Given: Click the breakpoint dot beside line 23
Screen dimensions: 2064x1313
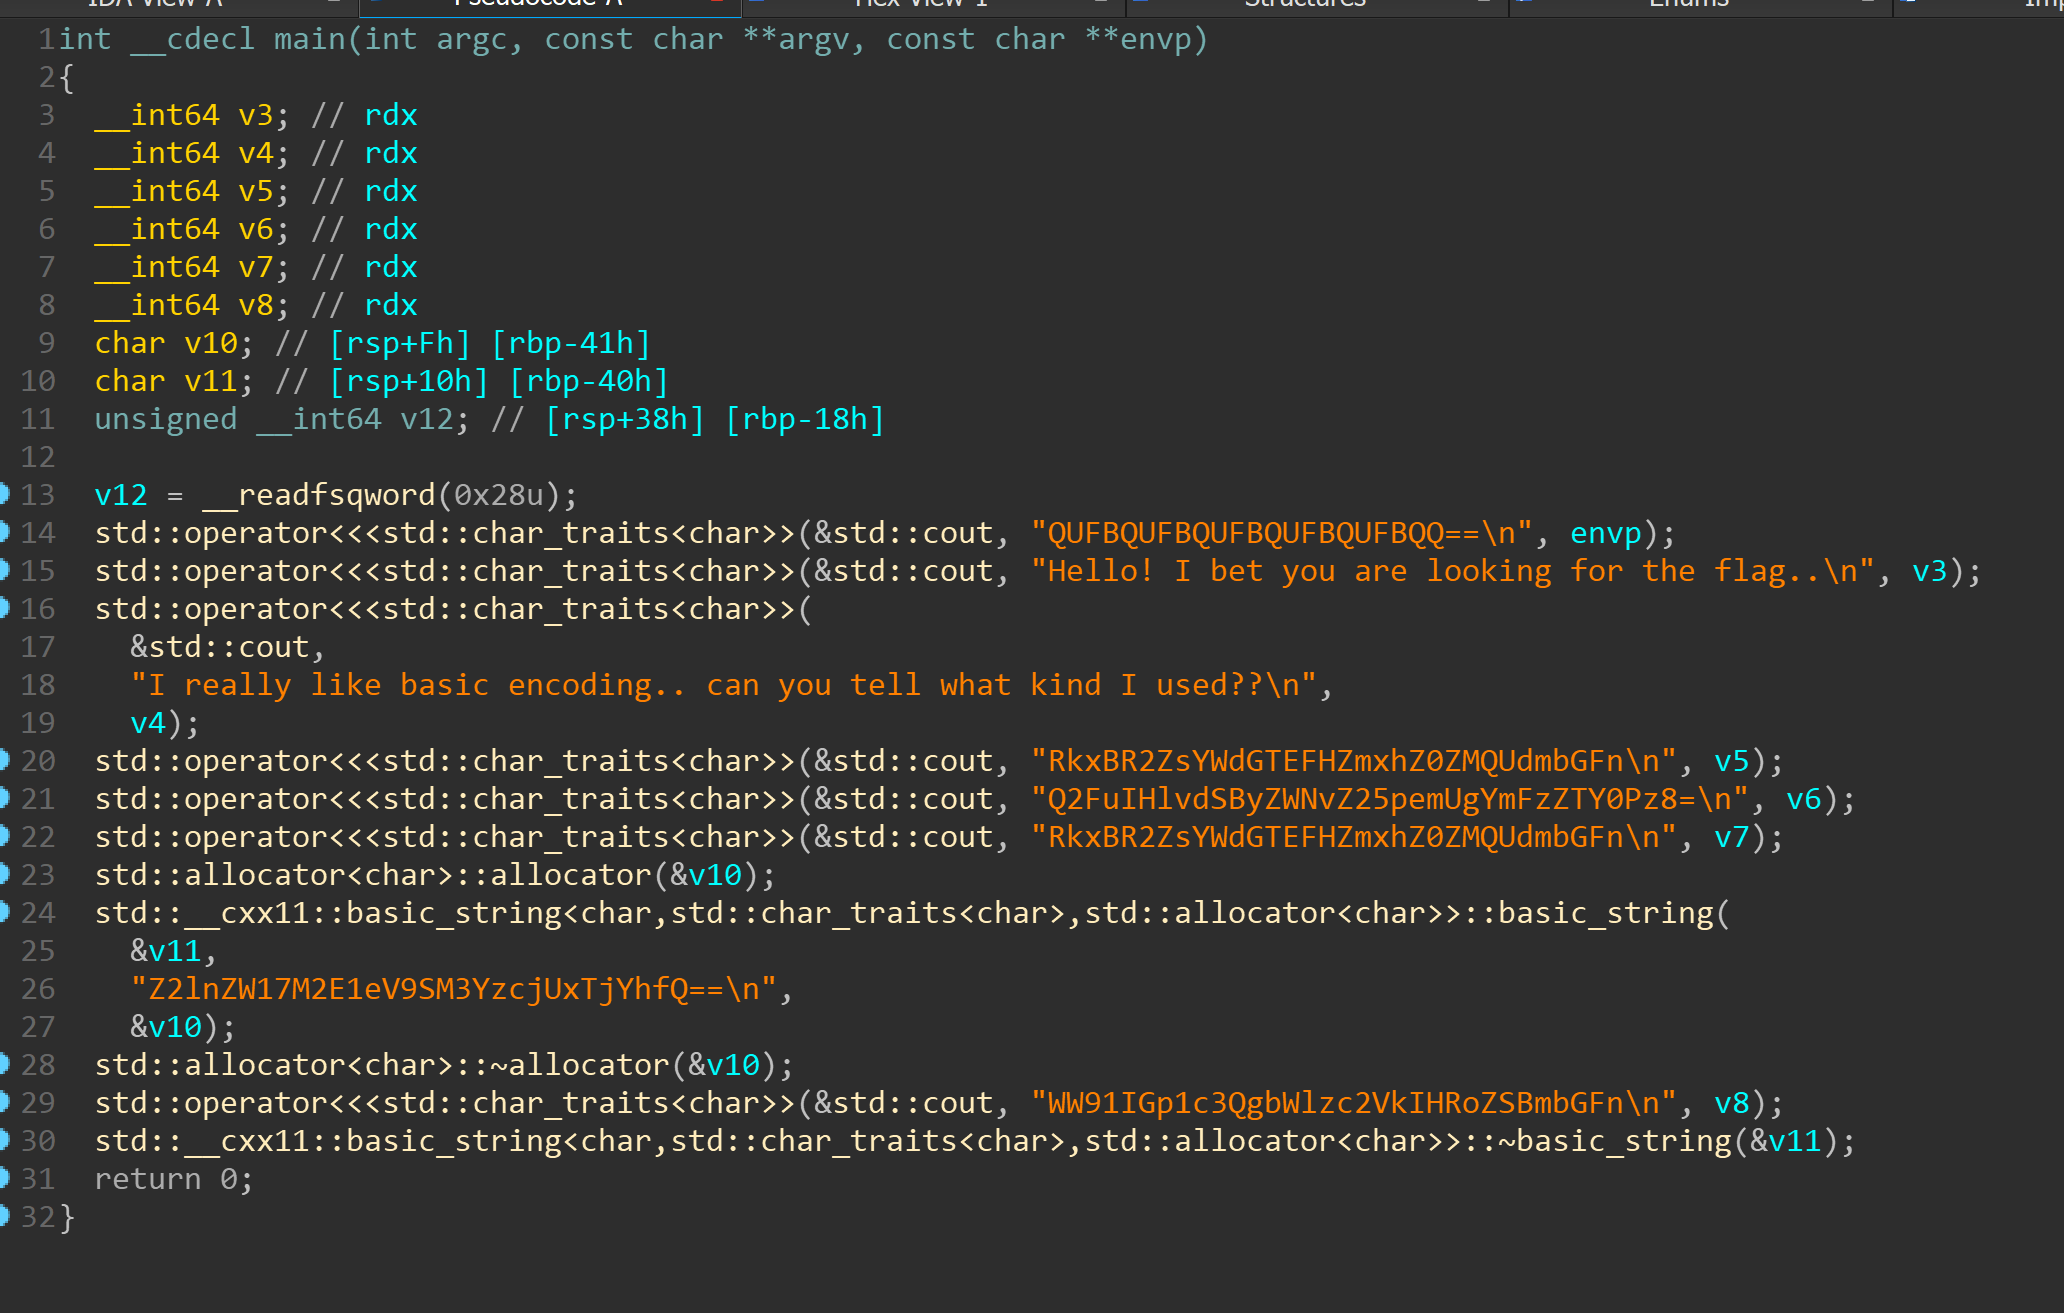Looking at the screenshot, I should pos(3,874).
